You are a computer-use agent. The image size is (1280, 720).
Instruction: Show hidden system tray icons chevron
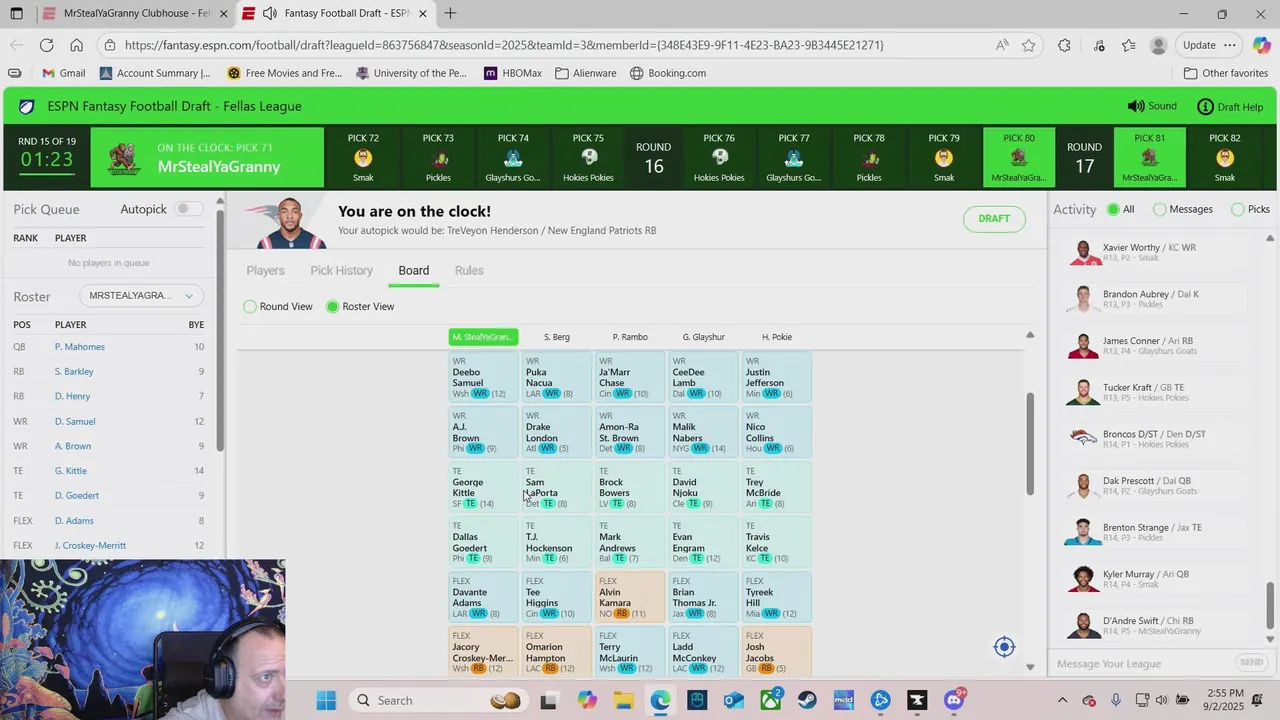point(1062,700)
